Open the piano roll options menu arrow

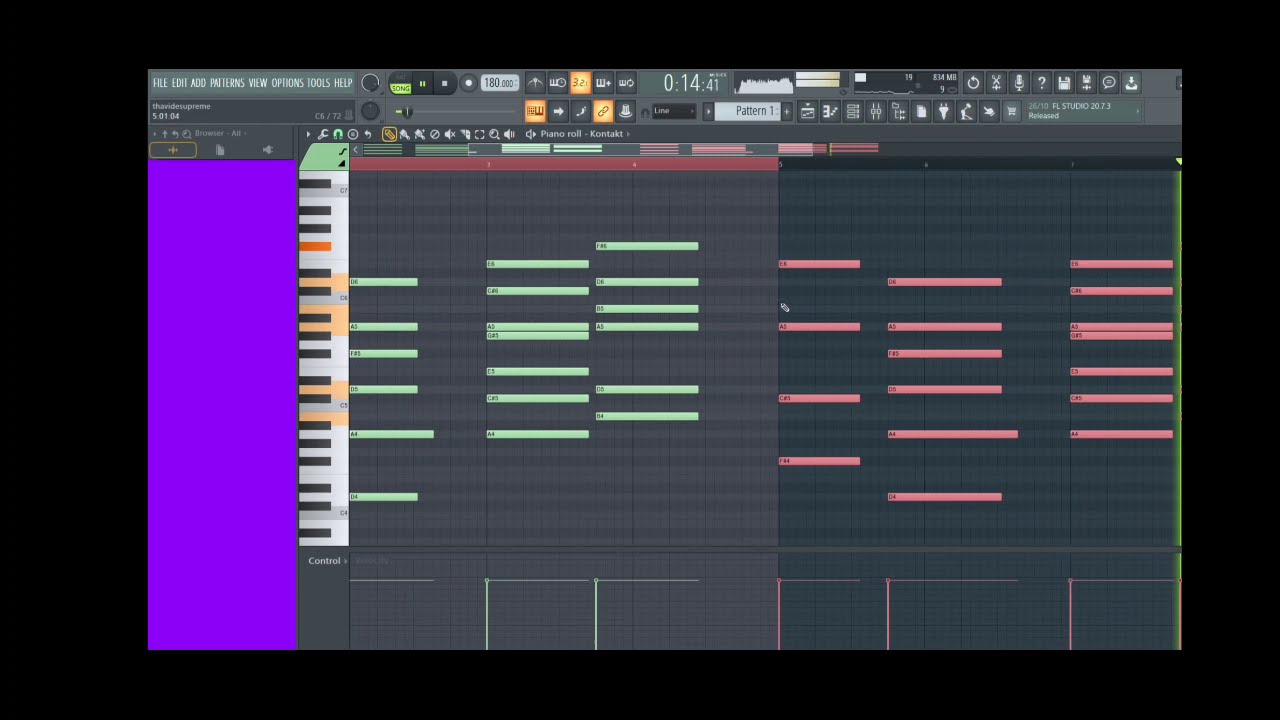(x=308, y=134)
